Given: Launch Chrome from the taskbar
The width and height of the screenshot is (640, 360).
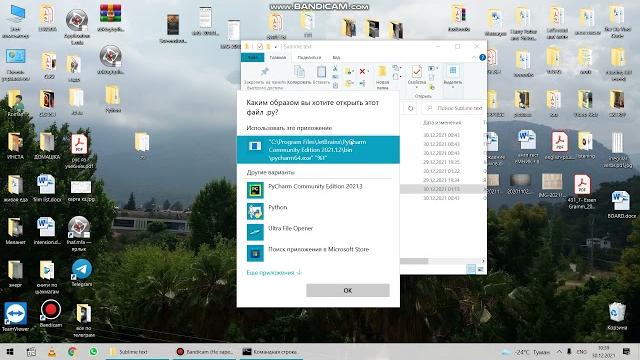Looking at the screenshot, I should (x=73, y=351).
